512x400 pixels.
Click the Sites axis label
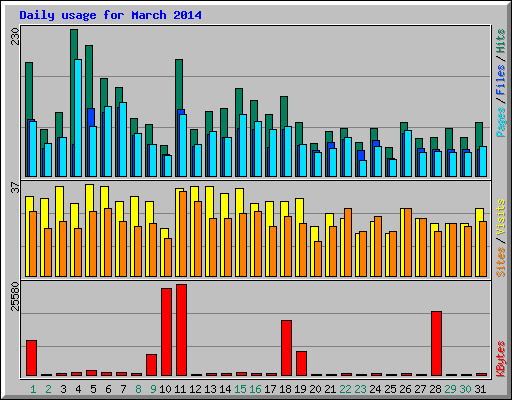click(500, 262)
